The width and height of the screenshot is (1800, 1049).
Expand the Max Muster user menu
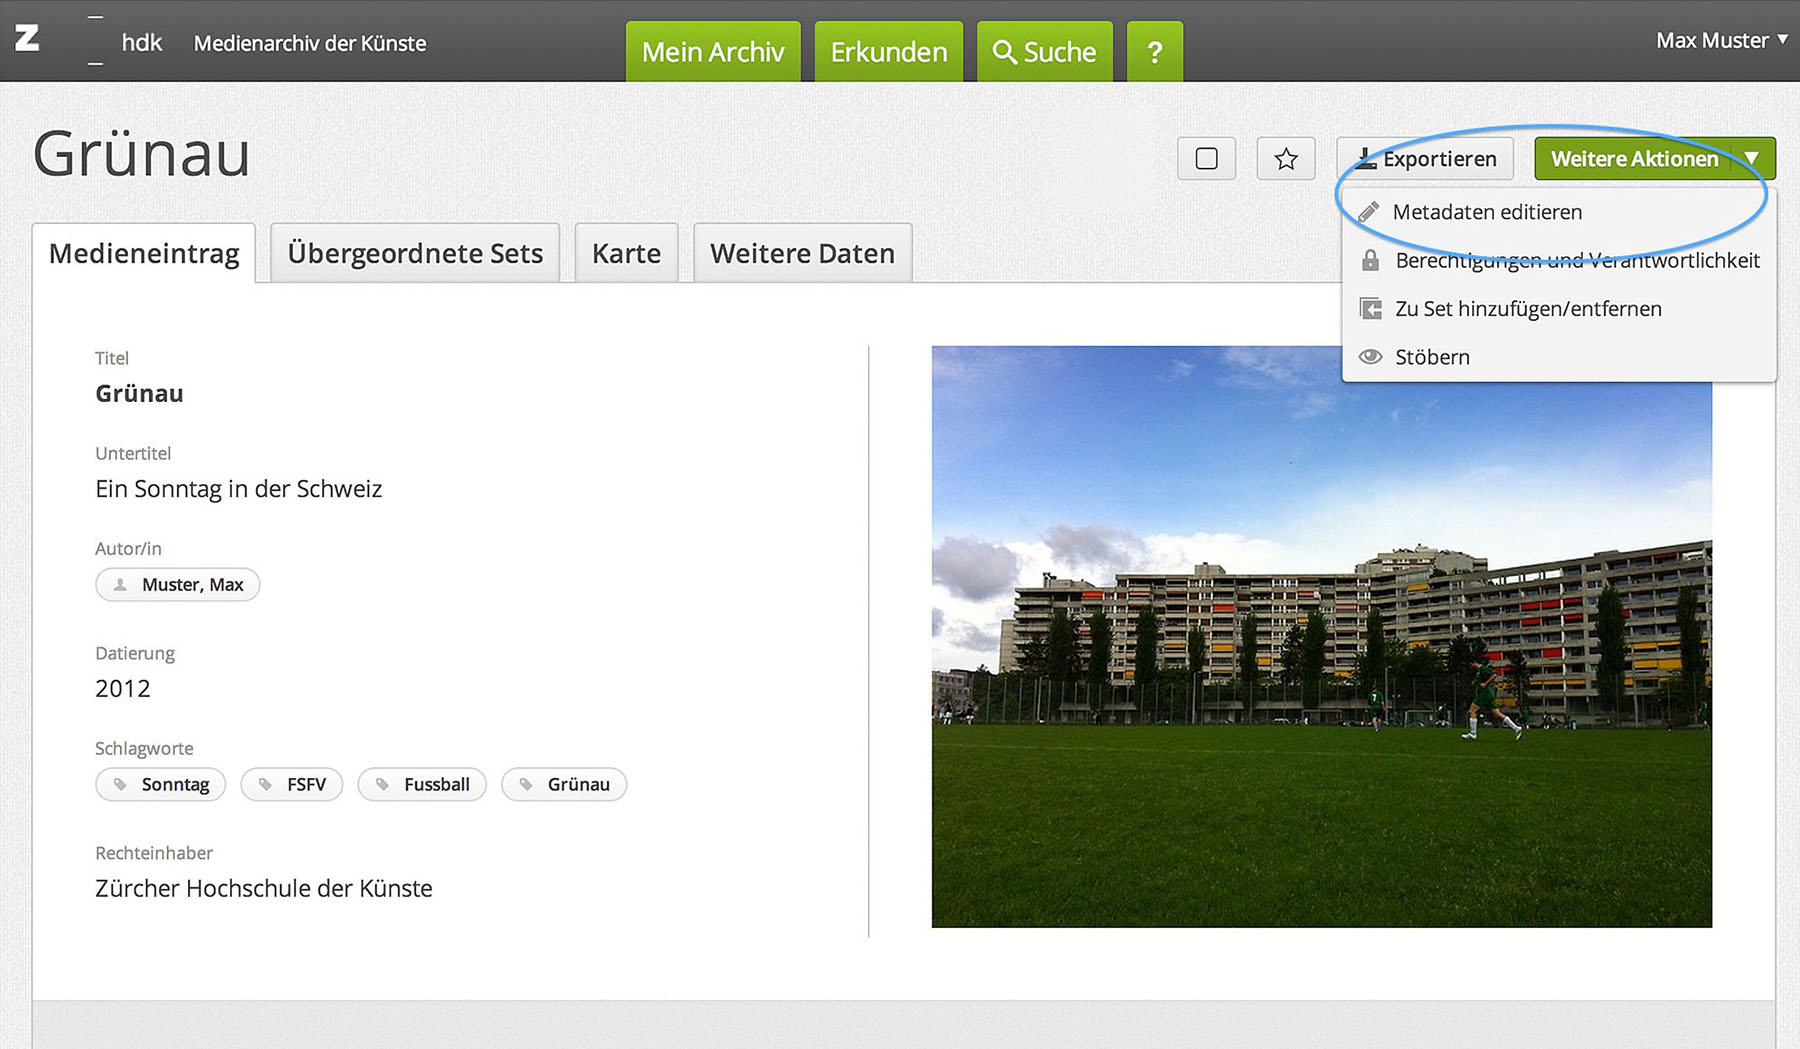coord(1720,40)
